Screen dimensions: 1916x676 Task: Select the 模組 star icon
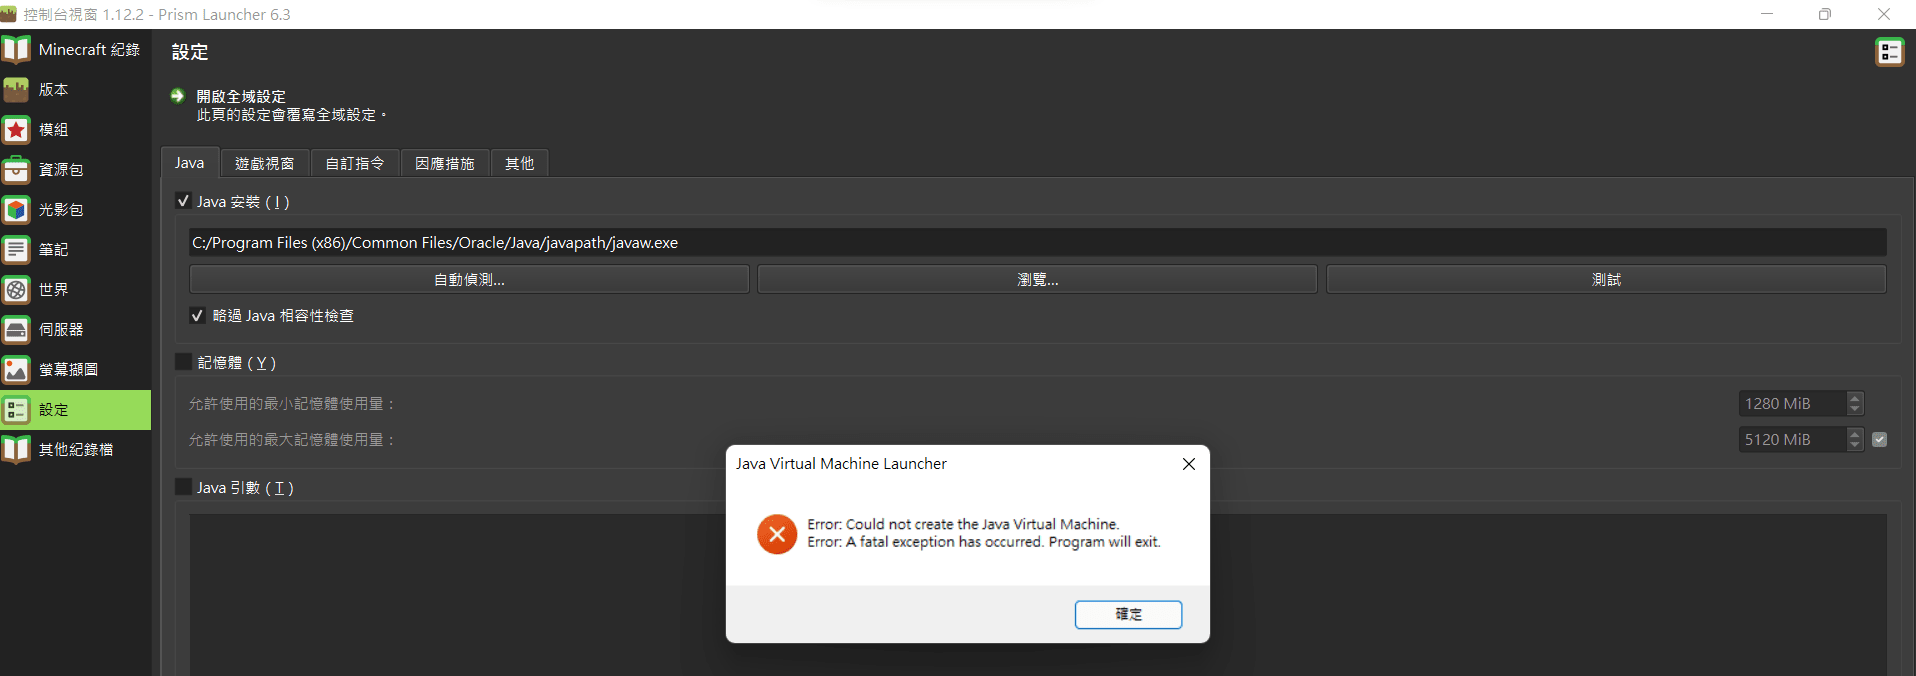[16, 130]
